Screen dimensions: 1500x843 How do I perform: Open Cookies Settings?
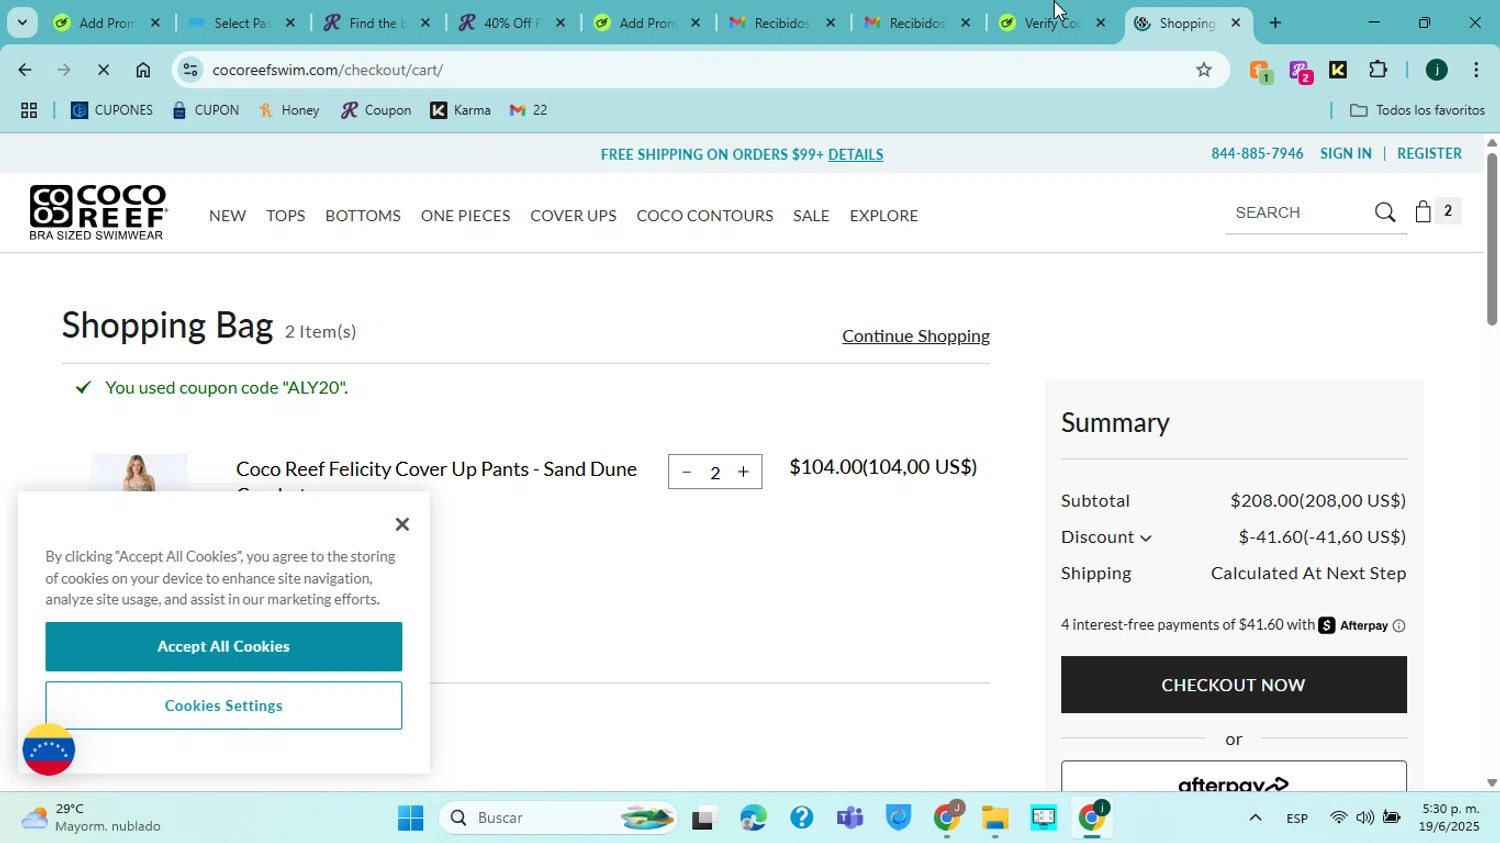click(224, 706)
